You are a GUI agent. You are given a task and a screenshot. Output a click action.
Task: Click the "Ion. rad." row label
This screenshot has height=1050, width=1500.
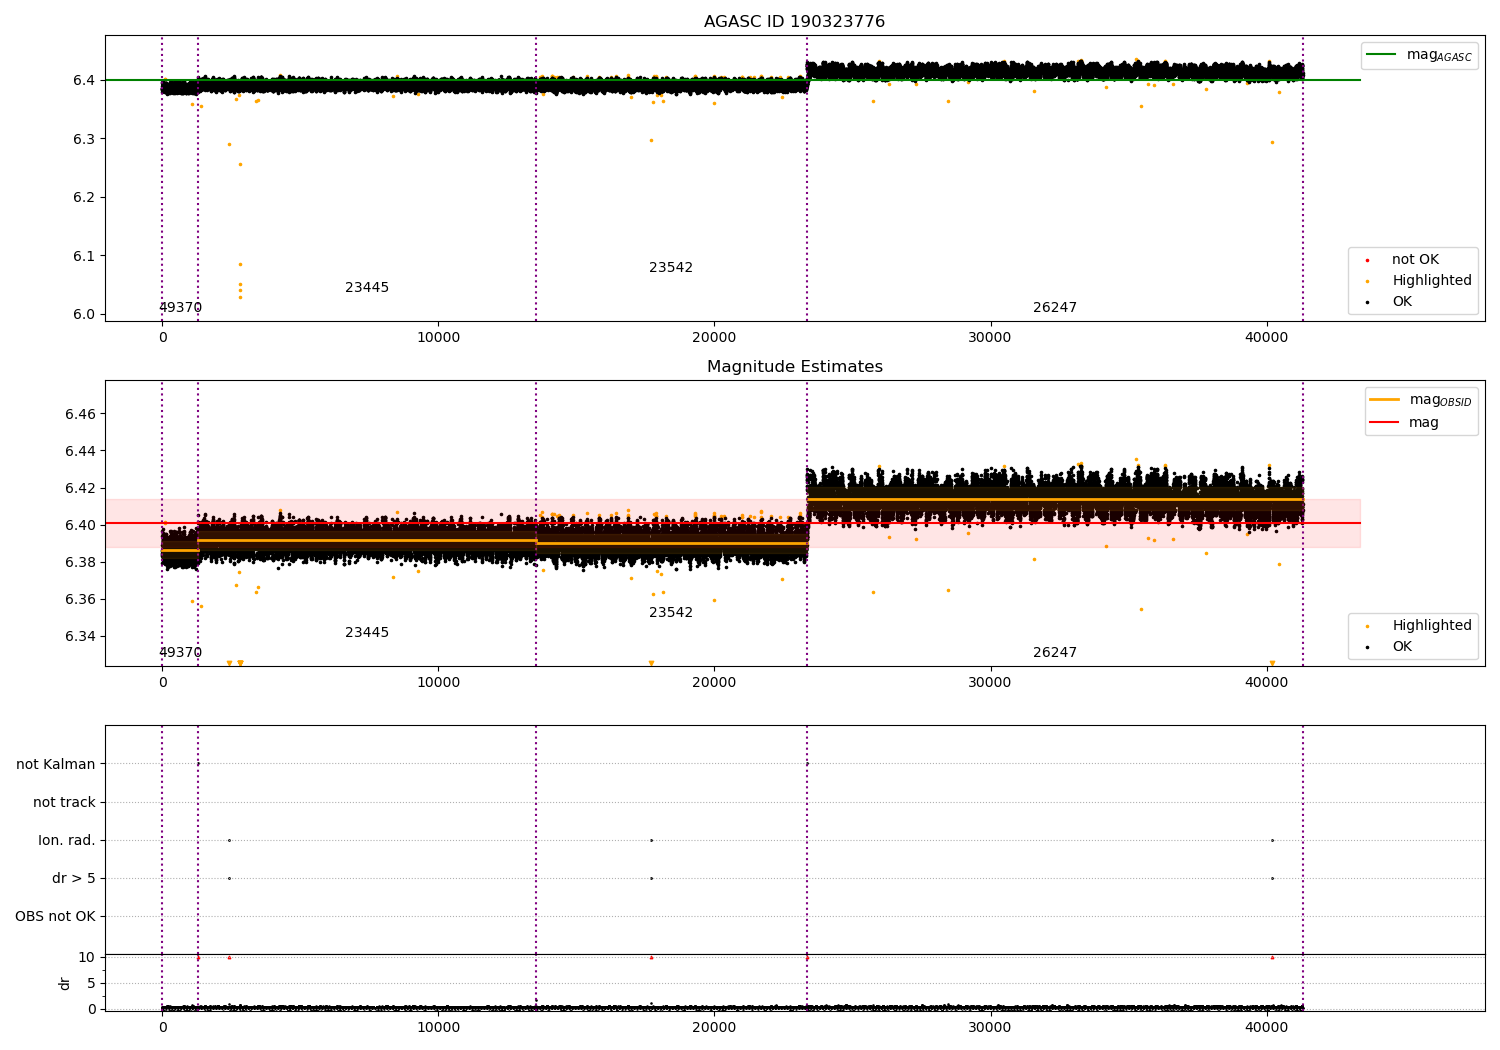click(x=67, y=840)
